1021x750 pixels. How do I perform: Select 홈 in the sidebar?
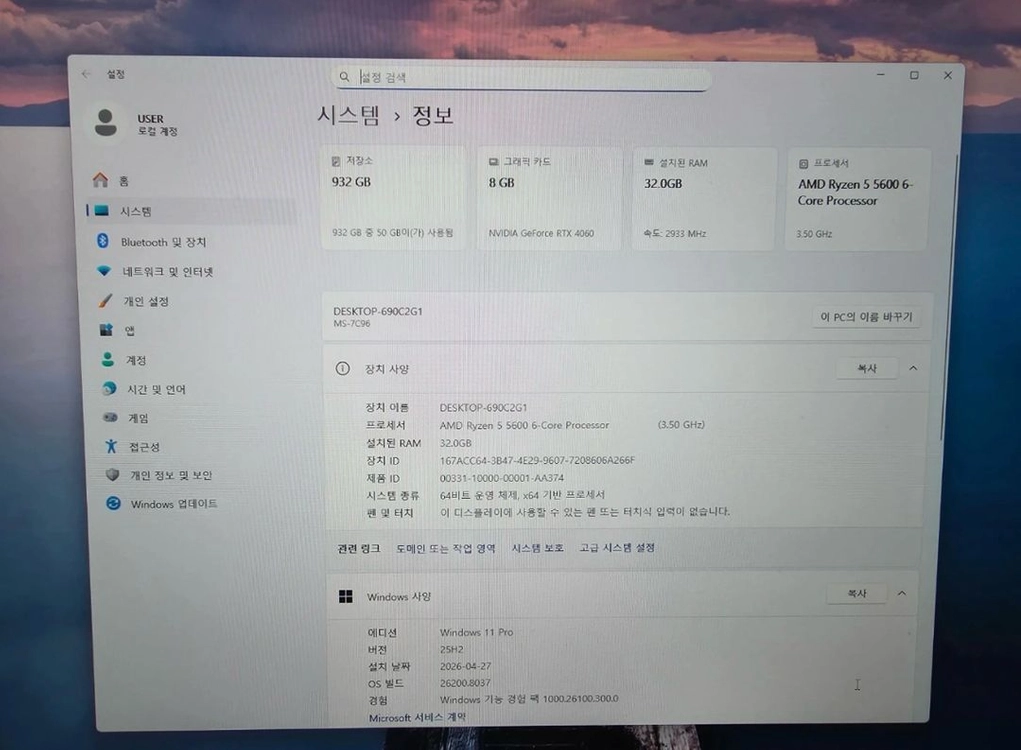pyautogui.click(x=191, y=180)
